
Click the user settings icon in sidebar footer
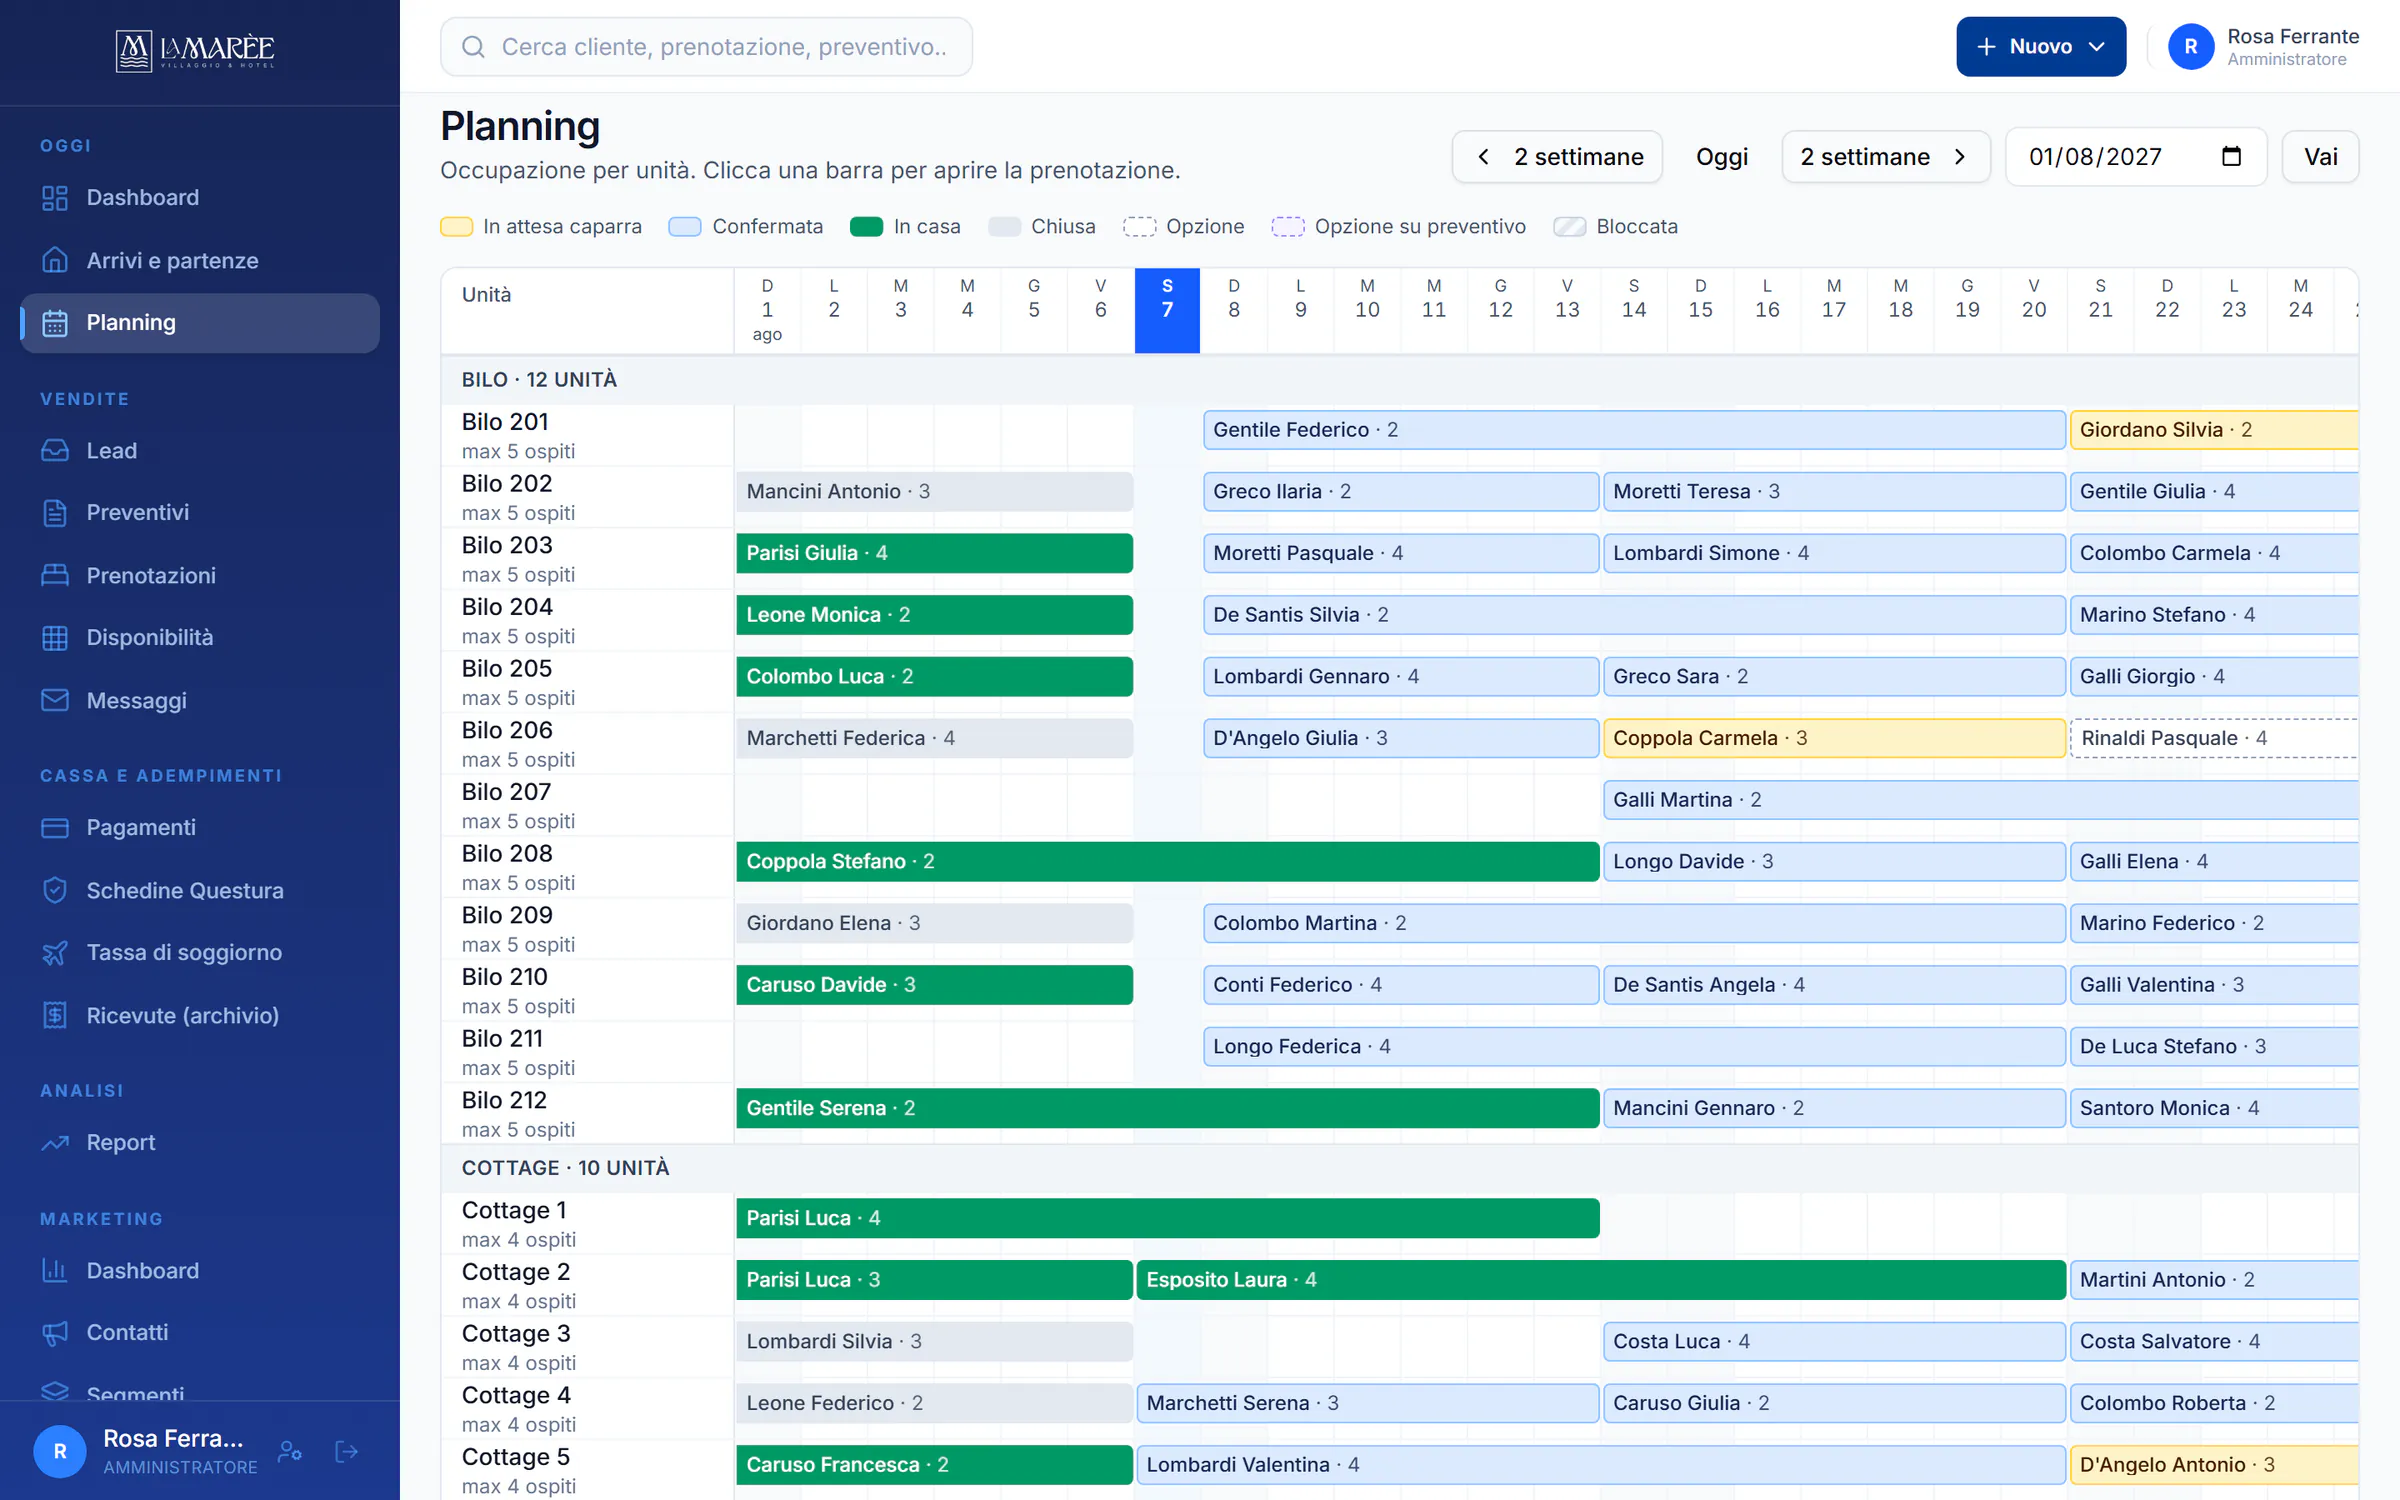(290, 1451)
